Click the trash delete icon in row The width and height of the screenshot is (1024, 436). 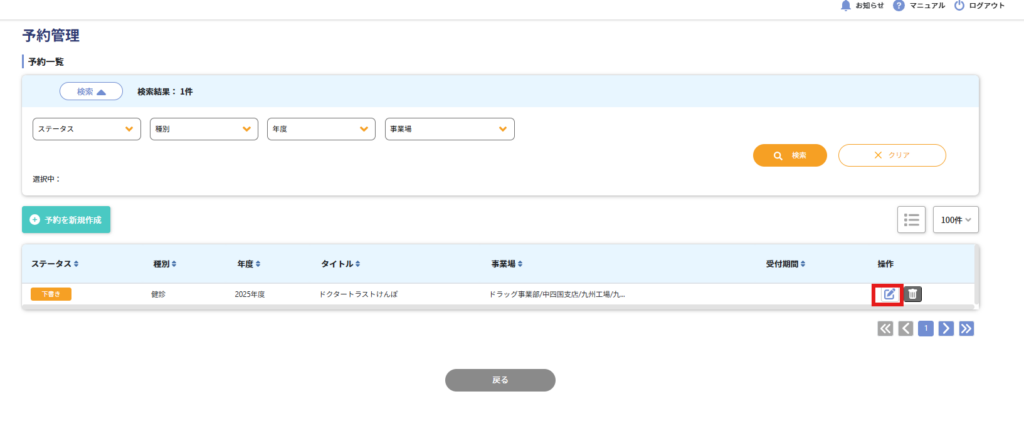(x=914, y=294)
